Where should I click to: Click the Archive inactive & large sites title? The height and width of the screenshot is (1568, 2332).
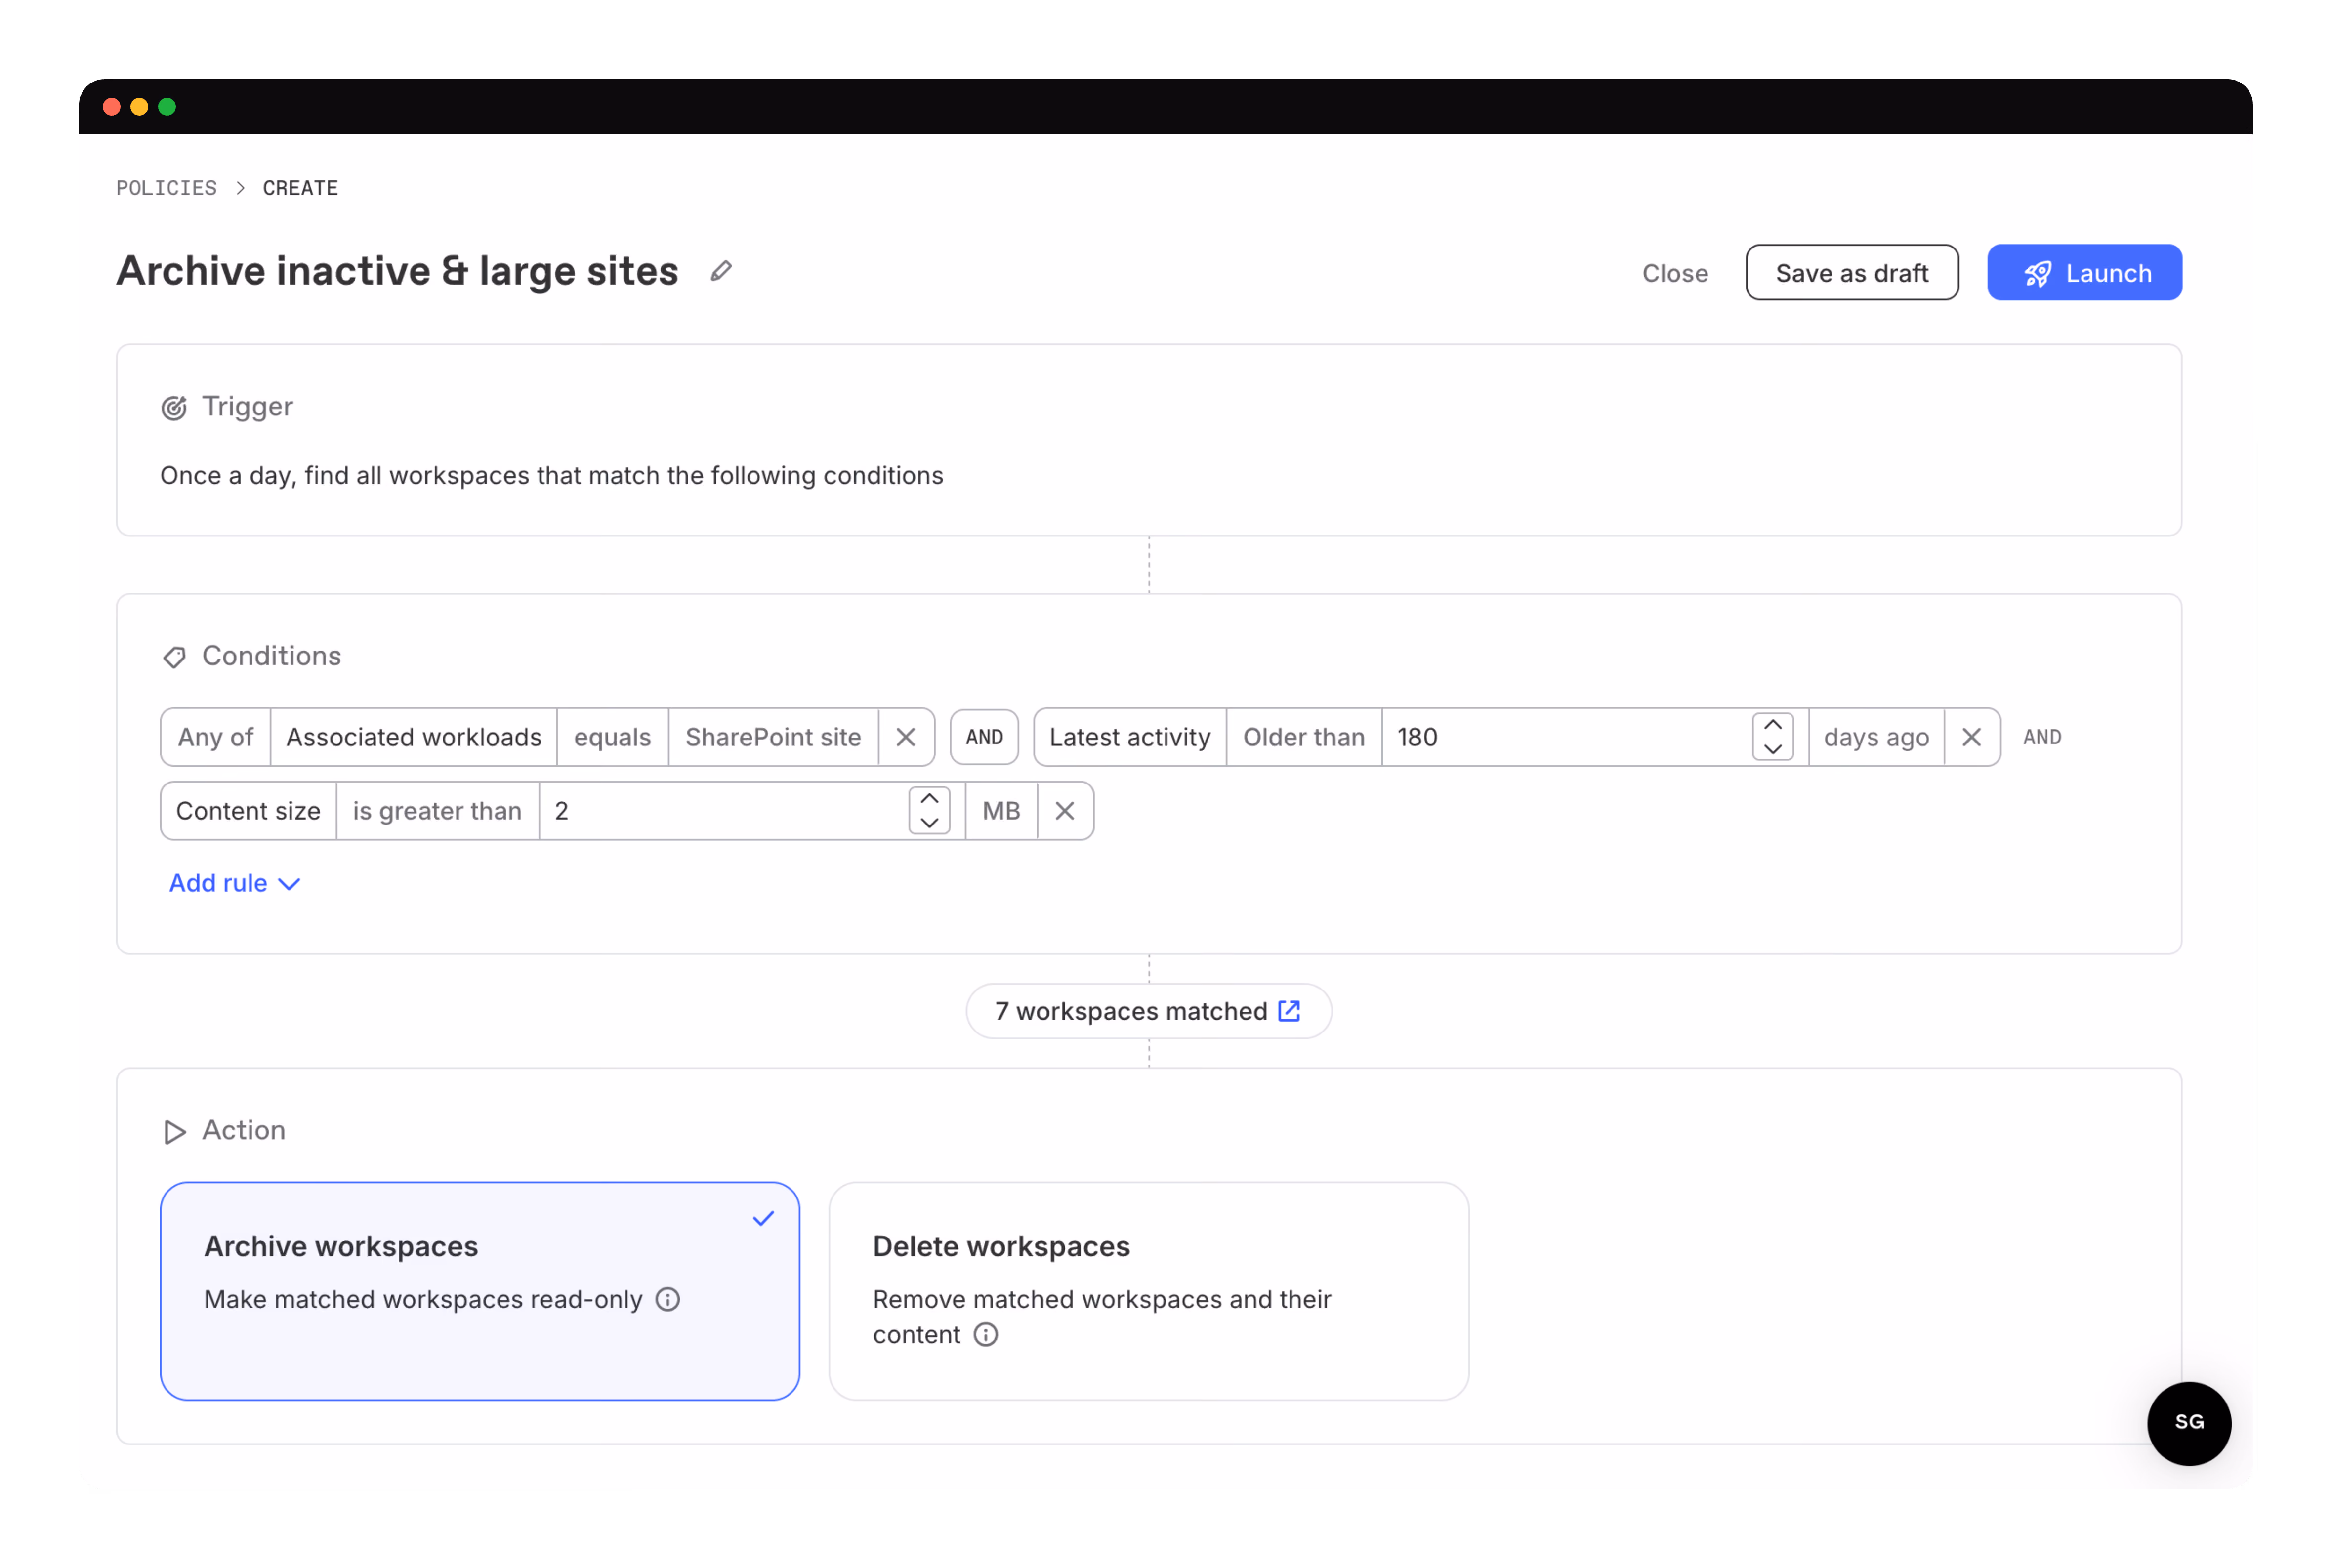(x=398, y=271)
